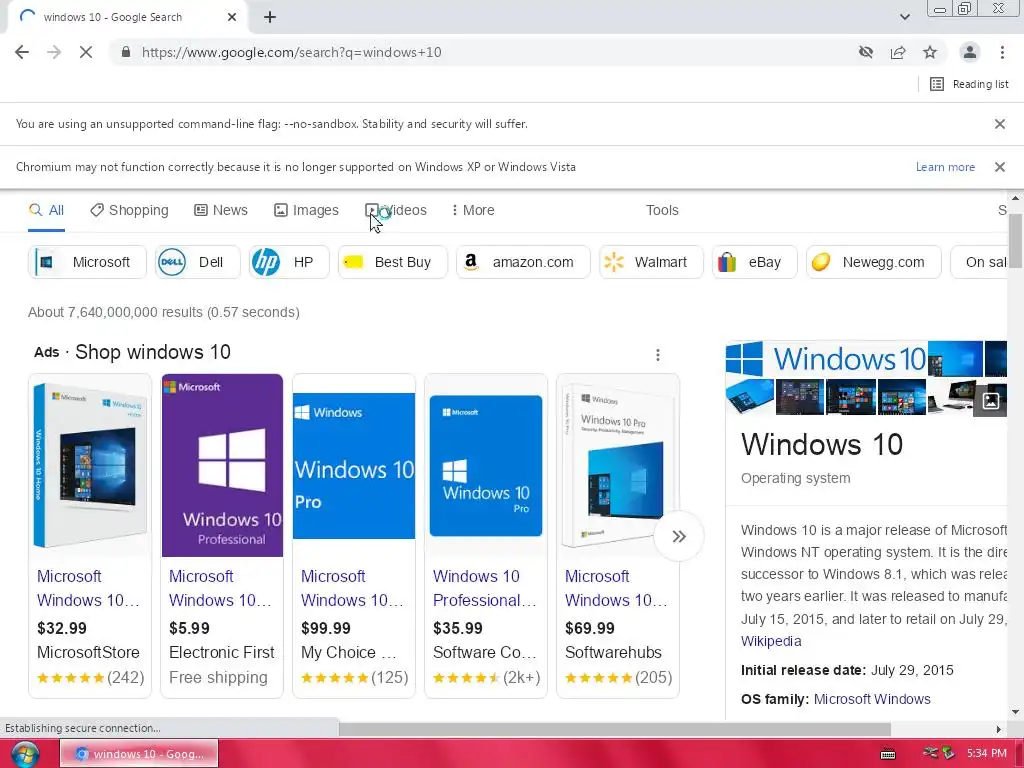The image size is (1024, 768).
Task: Share this page via share icon
Action: point(898,52)
